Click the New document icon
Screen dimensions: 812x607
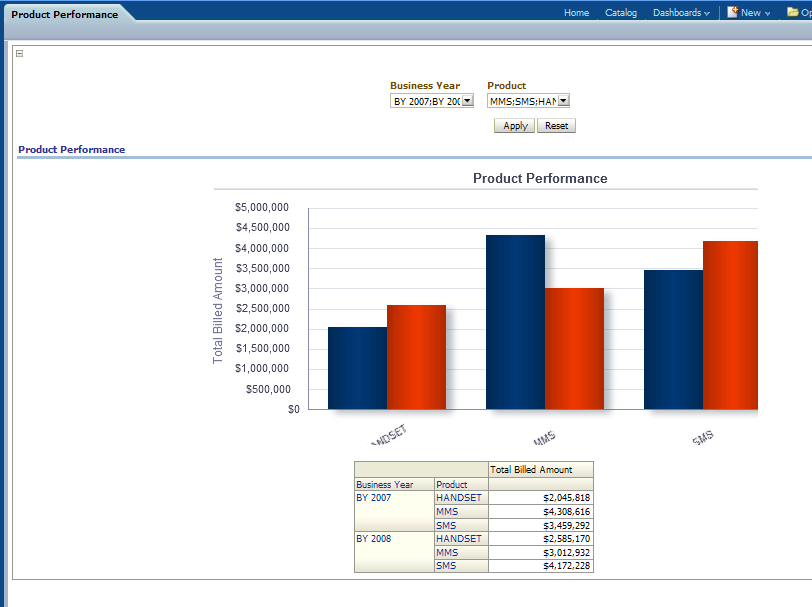point(732,13)
